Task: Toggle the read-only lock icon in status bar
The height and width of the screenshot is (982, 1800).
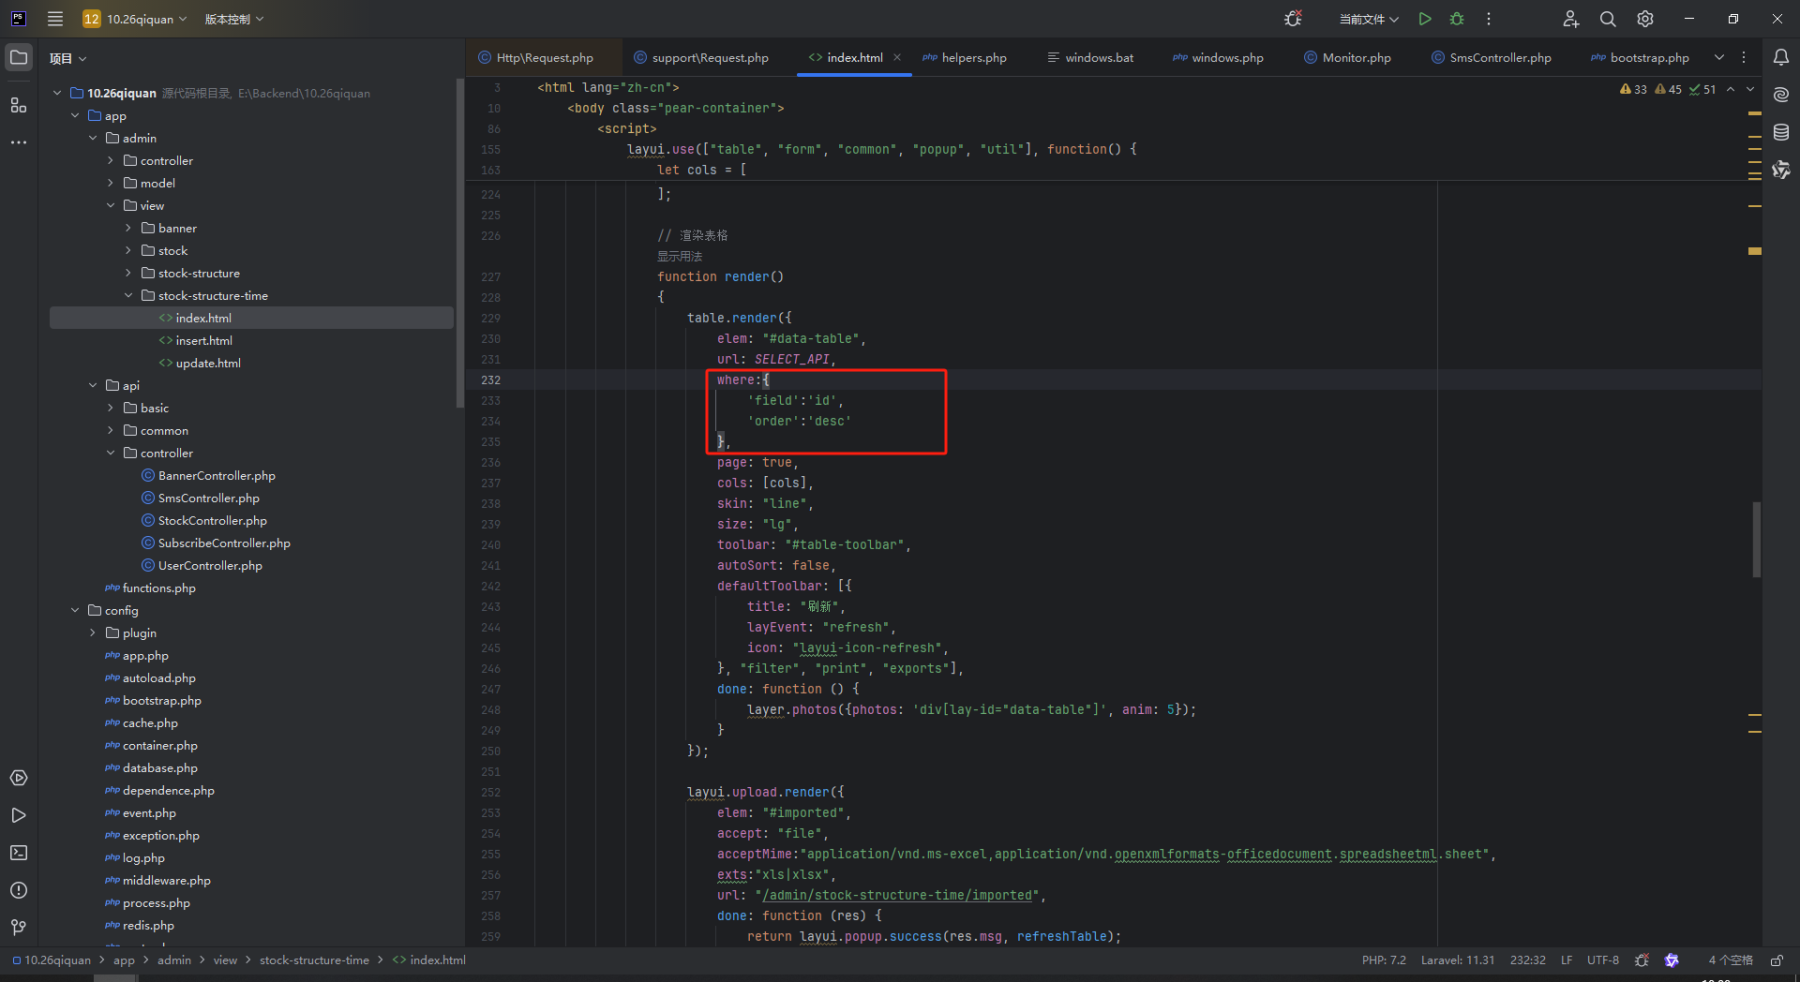Action: pos(1777,960)
